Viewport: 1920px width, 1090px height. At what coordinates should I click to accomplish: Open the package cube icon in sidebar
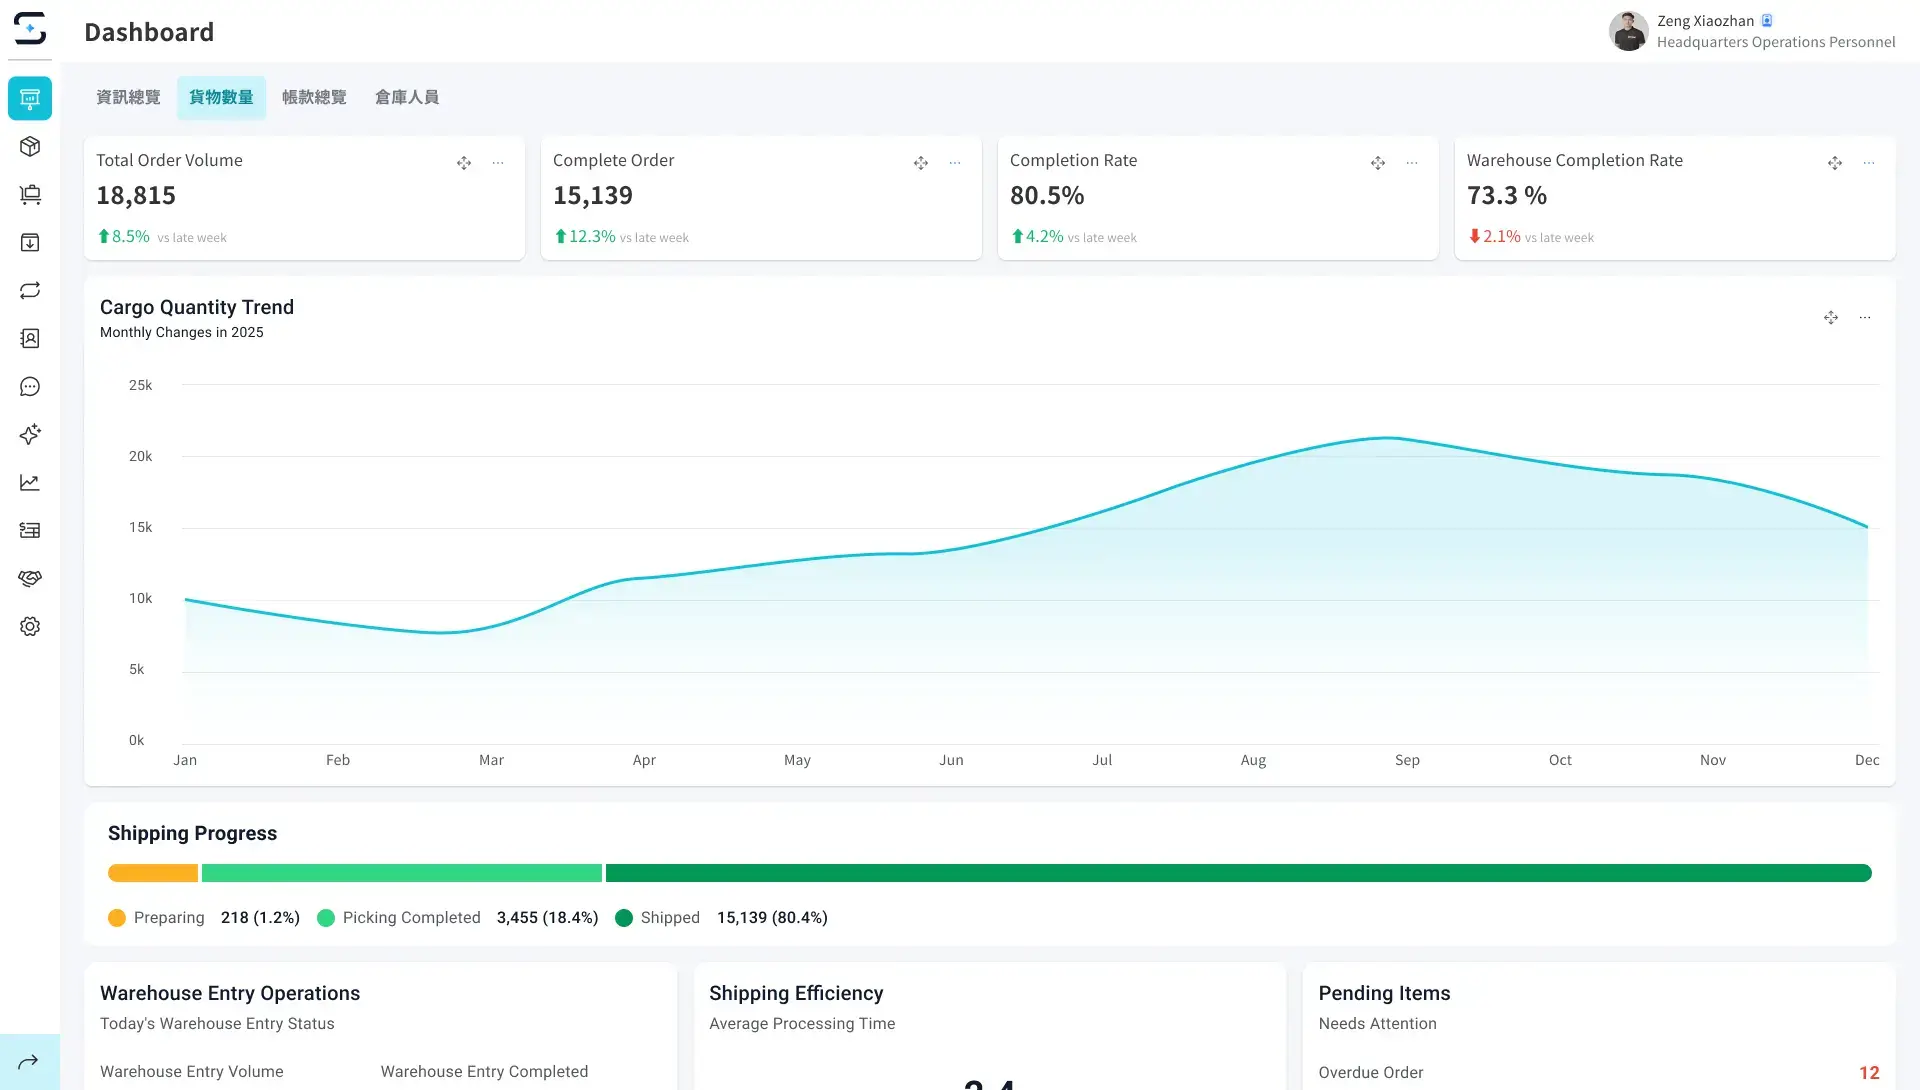coord(30,147)
